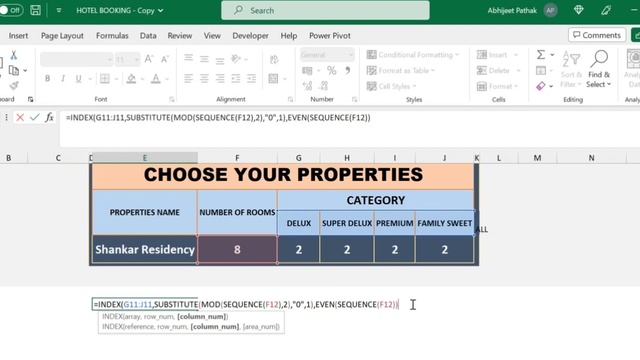Image resolution: width=640 pixels, height=360 pixels.
Task: Open Cell Styles menu
Action: (391, 86)
